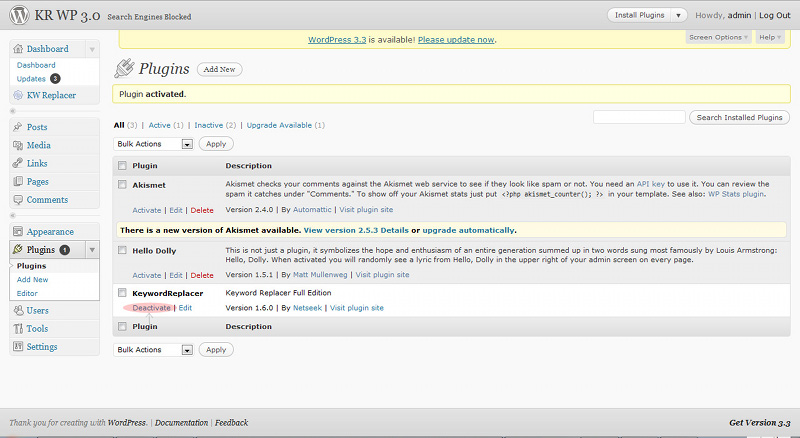This screenshot has width=800, height=438.
Task: Click the Add New button beside Plugins
Action: pyautogui.click(x=219, y=69)
